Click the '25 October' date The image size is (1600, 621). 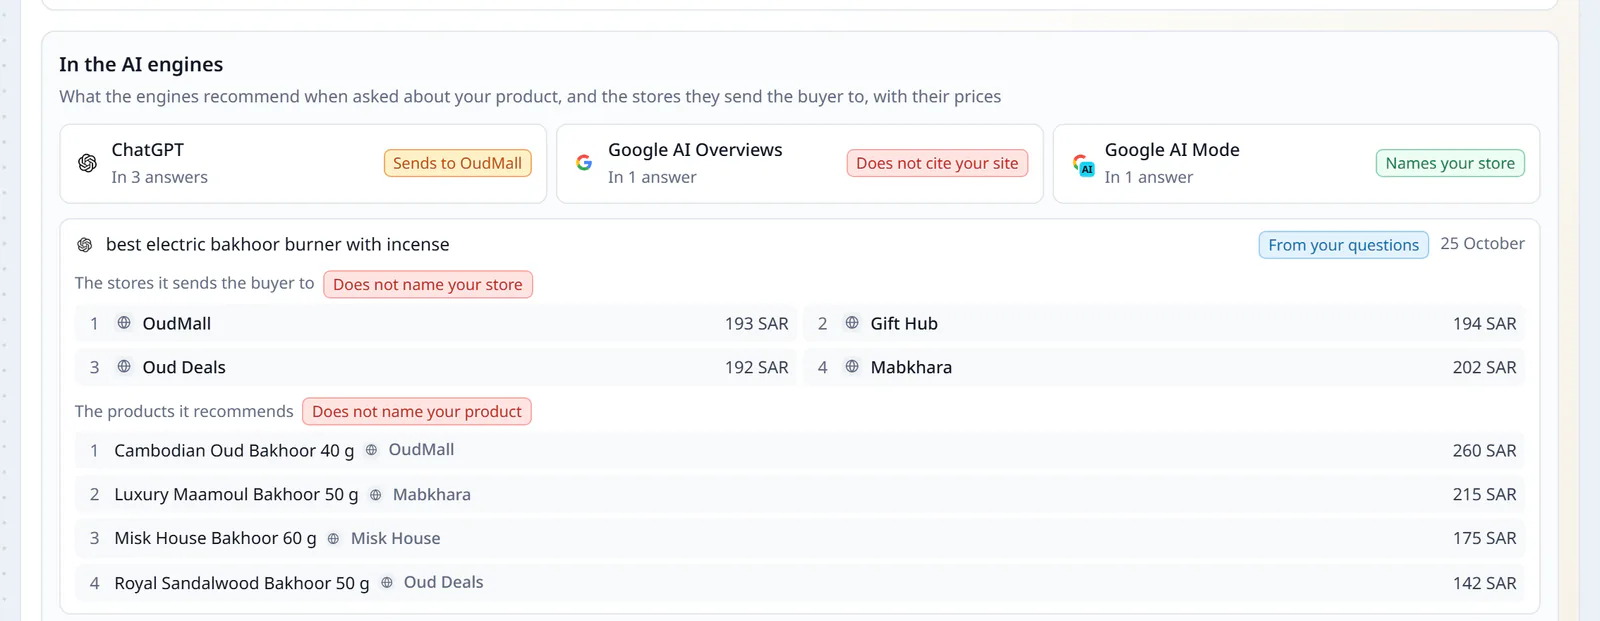click(x=1482, y=244)
